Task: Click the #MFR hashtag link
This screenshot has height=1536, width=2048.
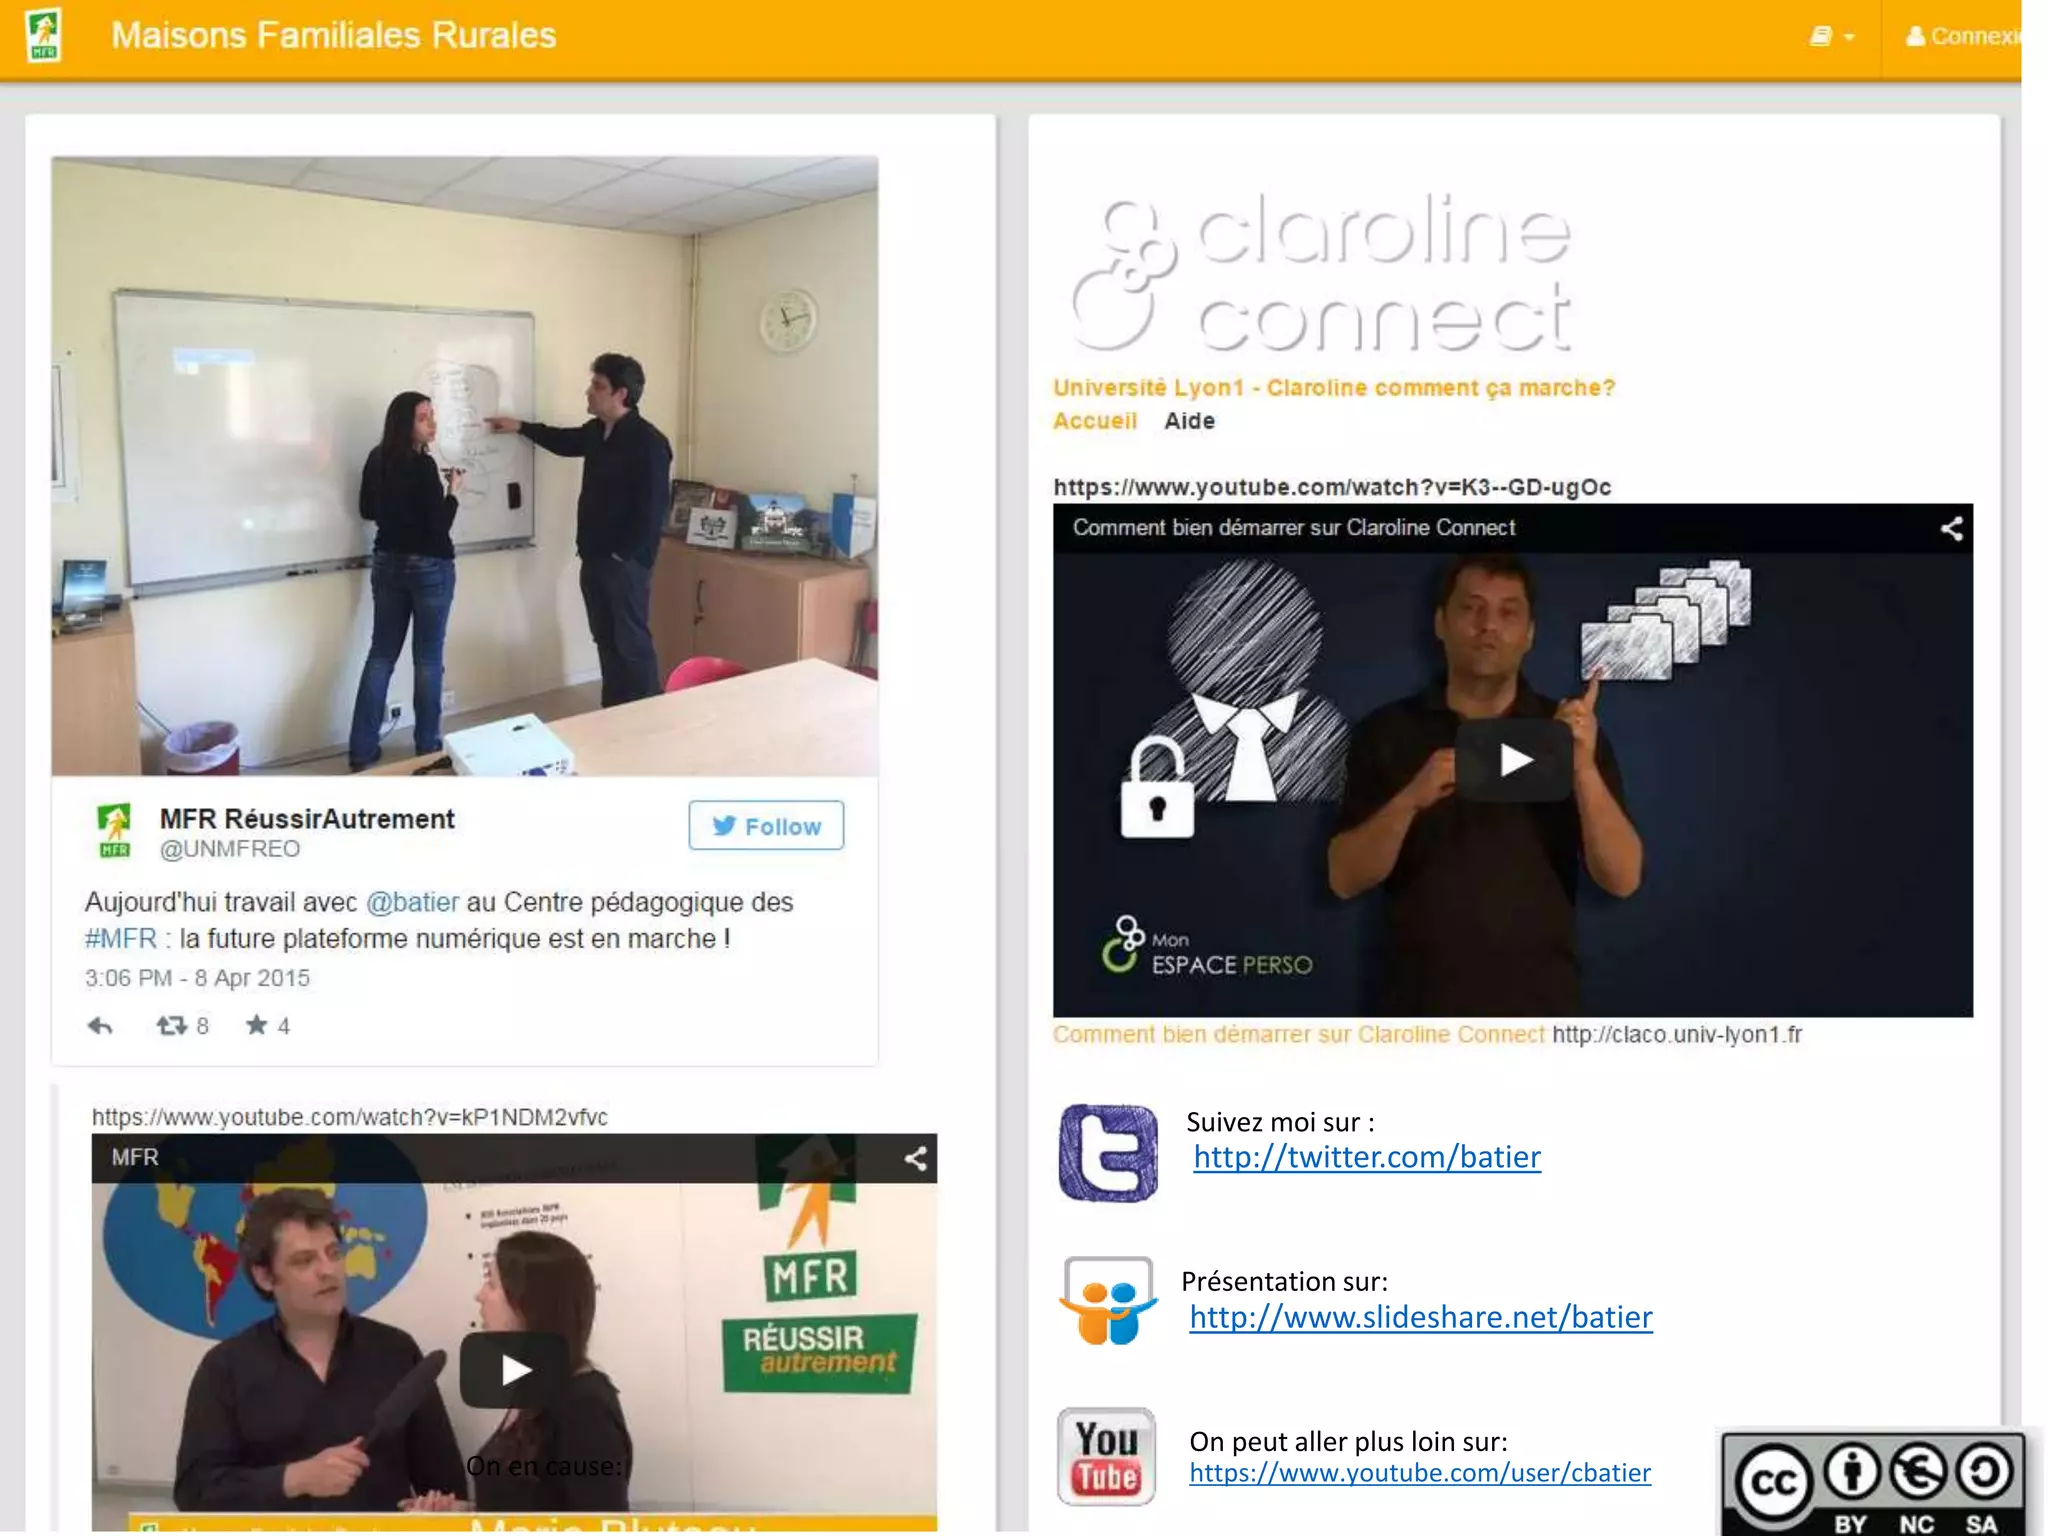Action: [120, 939]
